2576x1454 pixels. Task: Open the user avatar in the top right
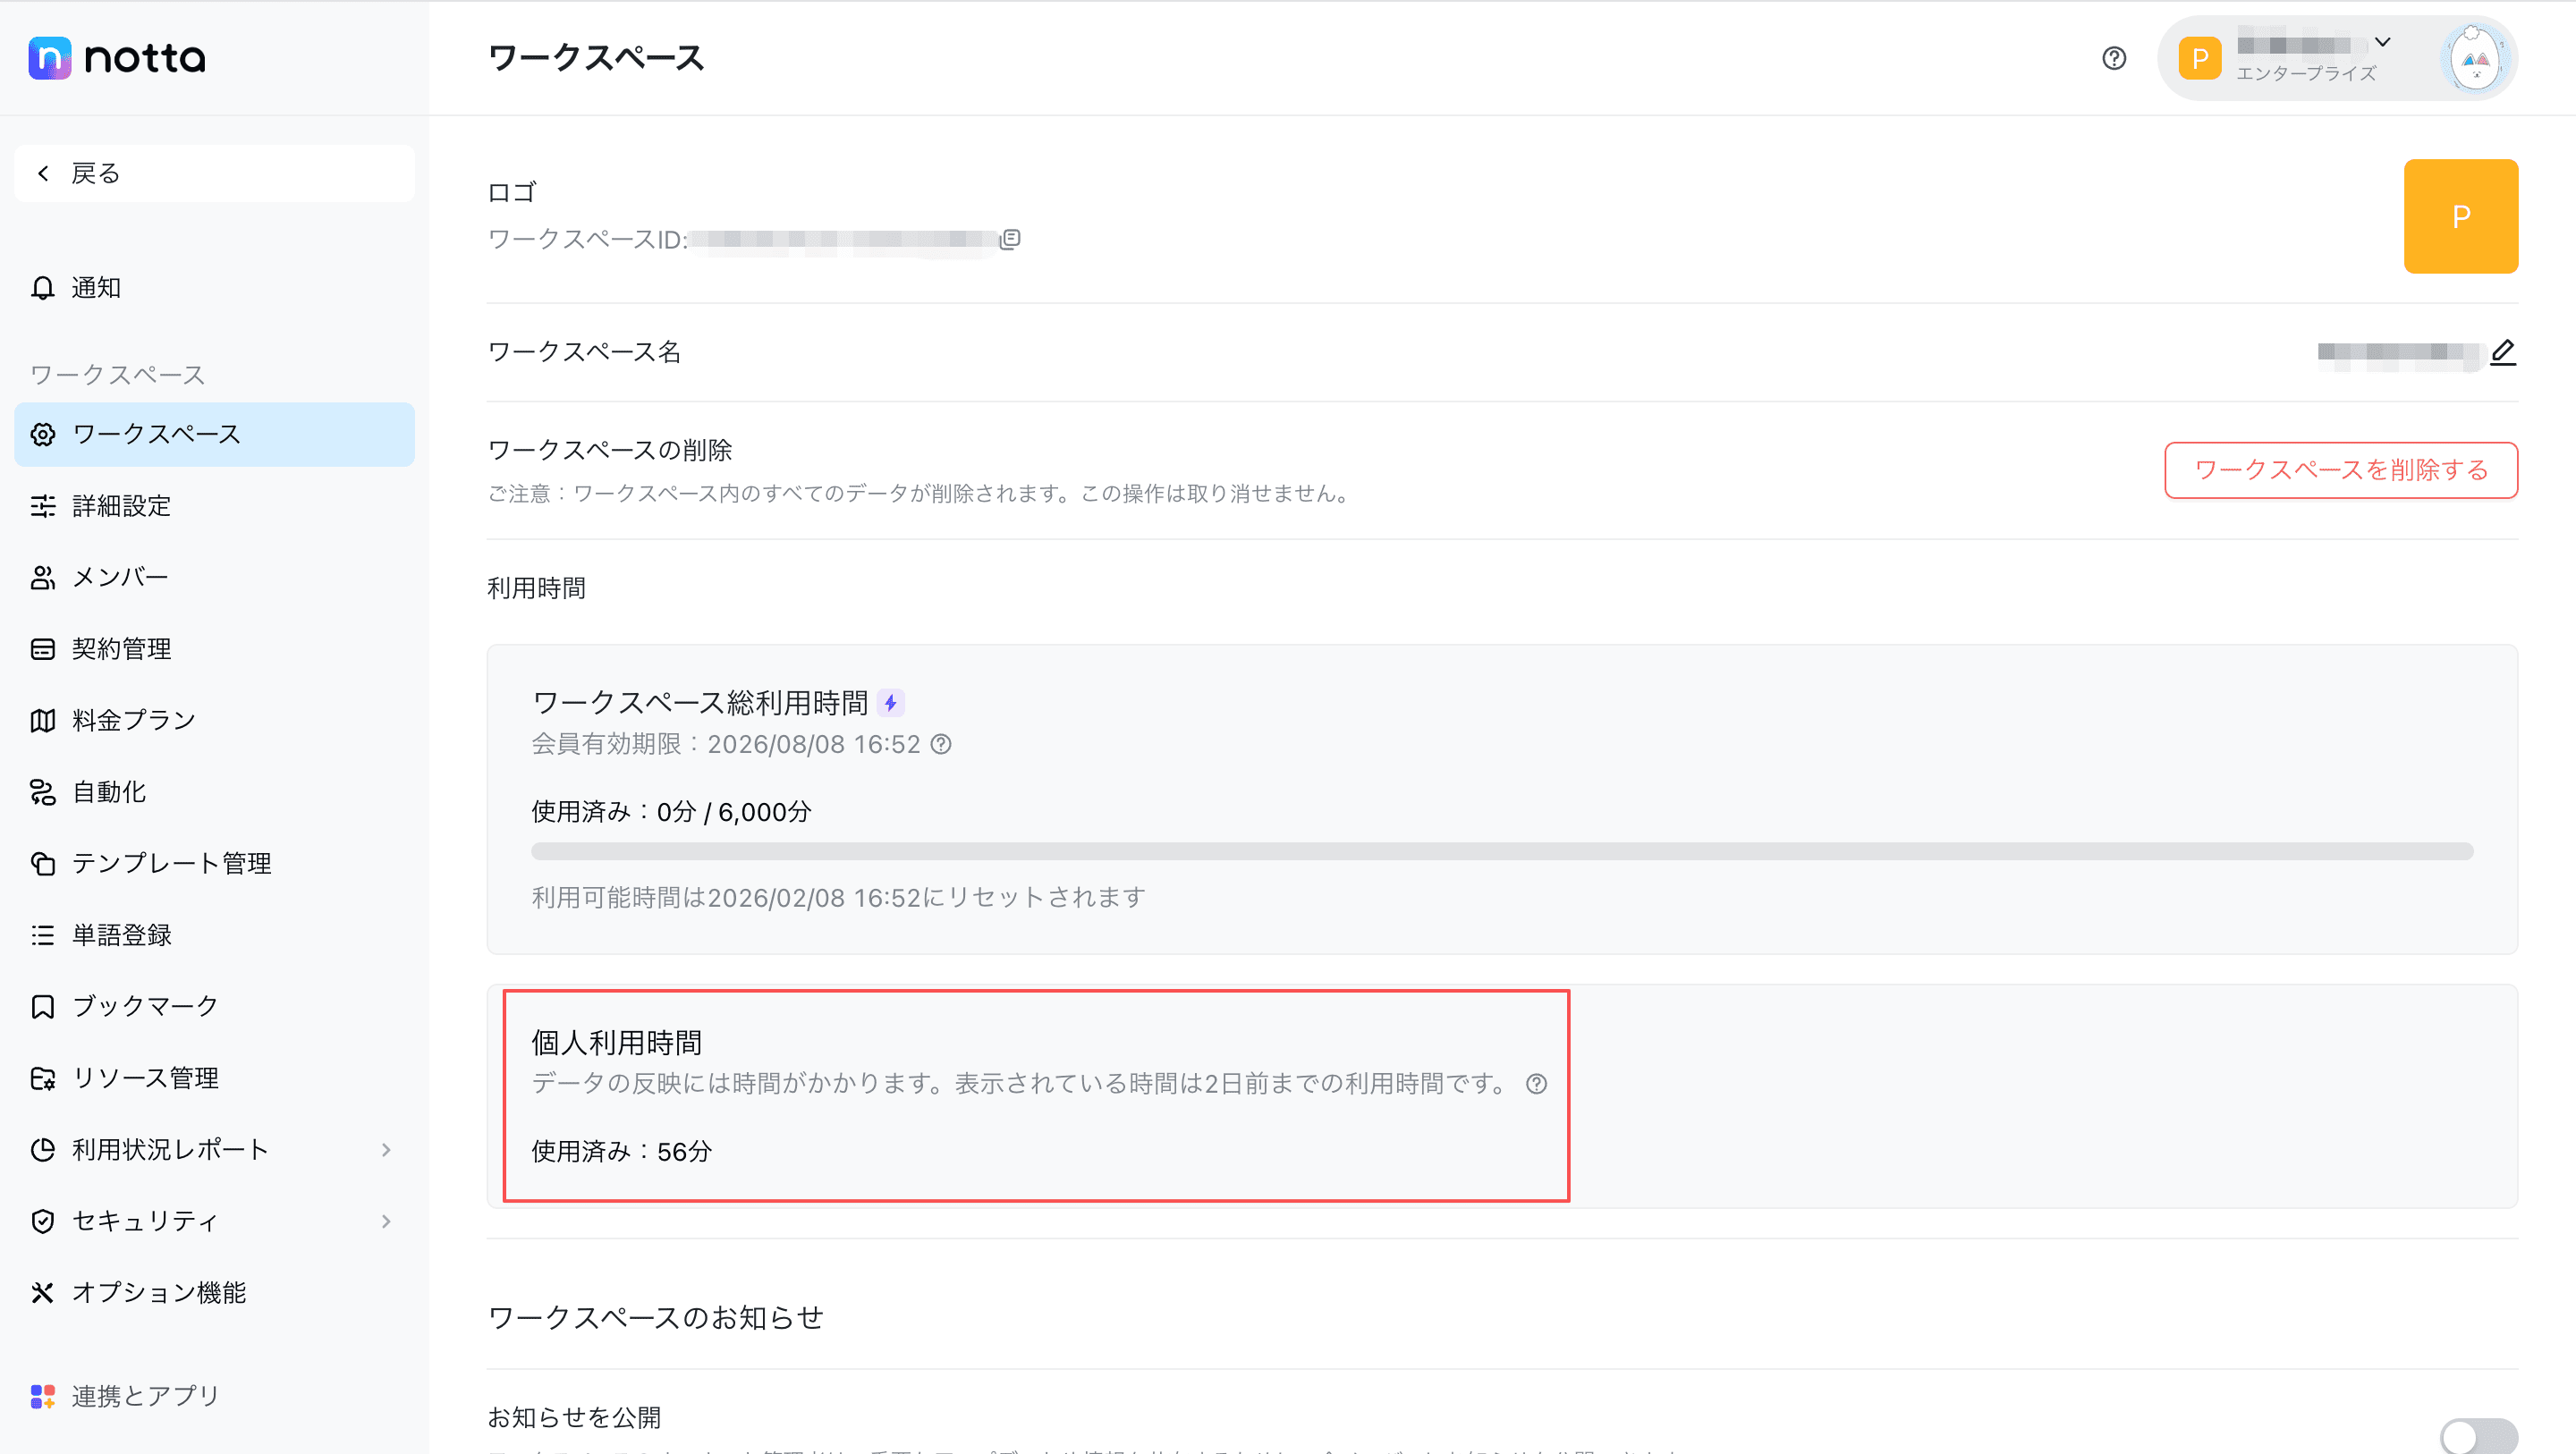click(x=2476, y=59)
